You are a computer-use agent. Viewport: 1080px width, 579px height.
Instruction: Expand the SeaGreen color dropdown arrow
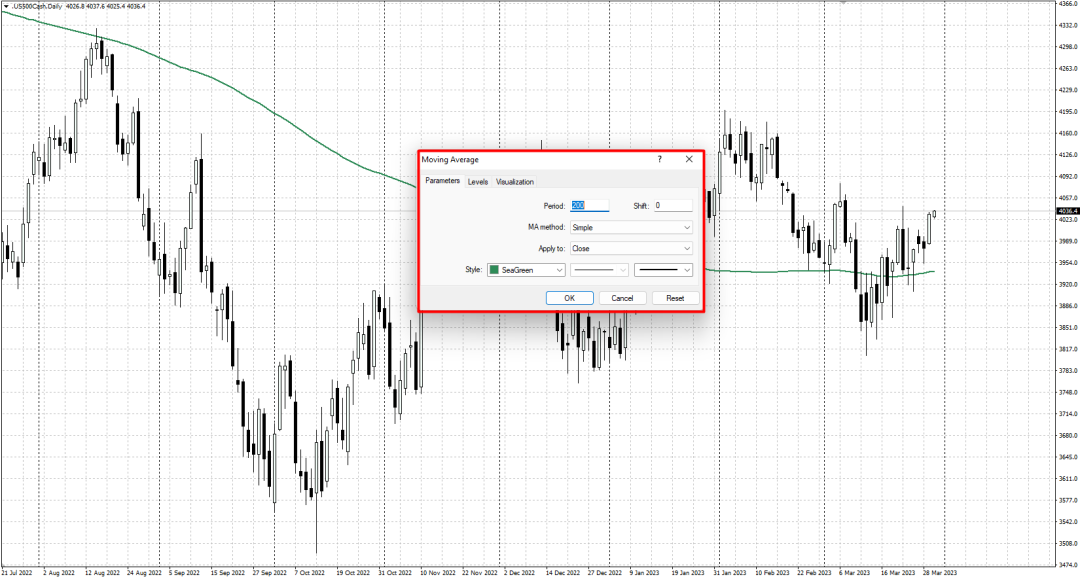[558, 270]
